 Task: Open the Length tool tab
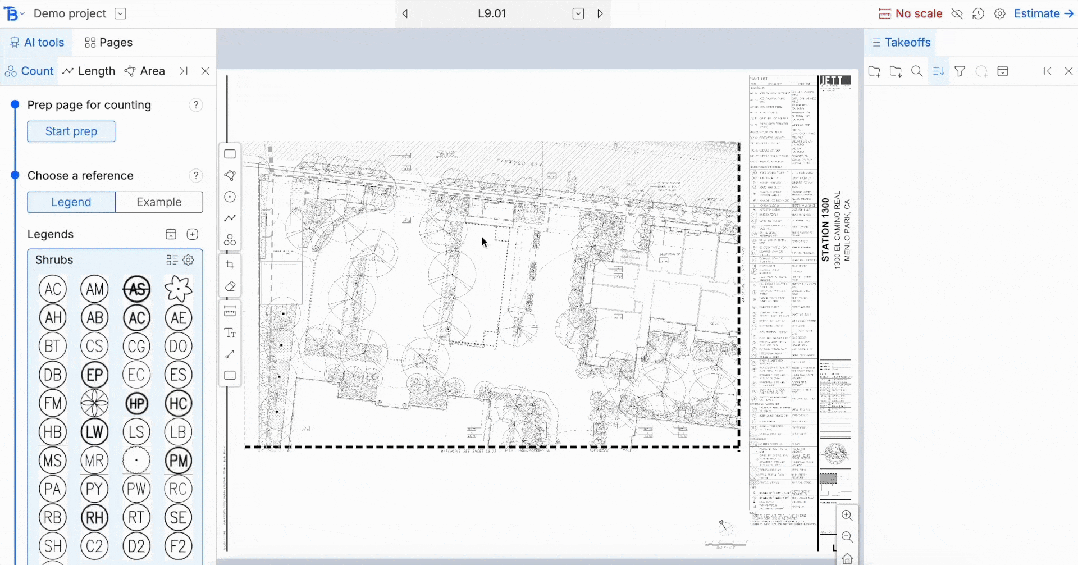pyautogui.click(x=89, y=71)
